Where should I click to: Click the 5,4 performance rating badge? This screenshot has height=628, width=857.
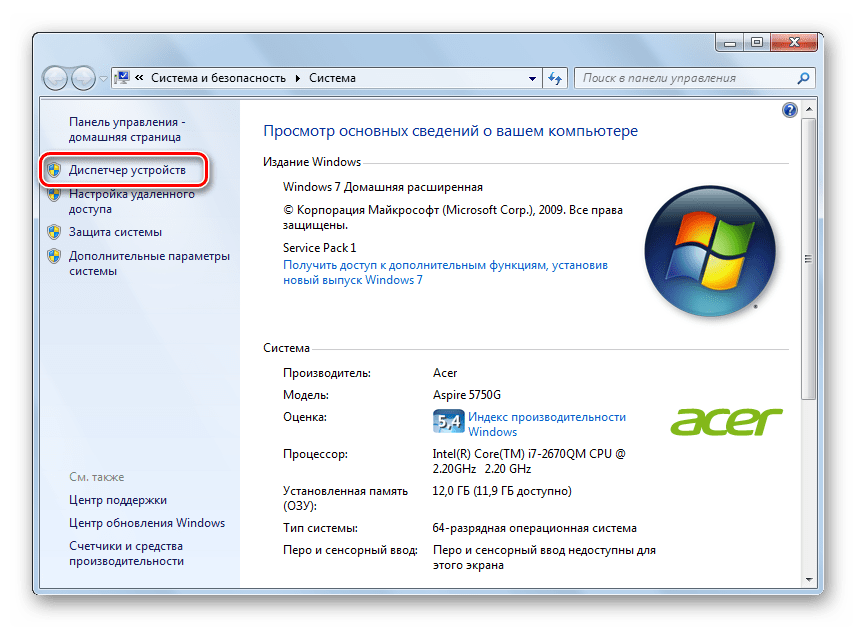(x=449, y=422)
